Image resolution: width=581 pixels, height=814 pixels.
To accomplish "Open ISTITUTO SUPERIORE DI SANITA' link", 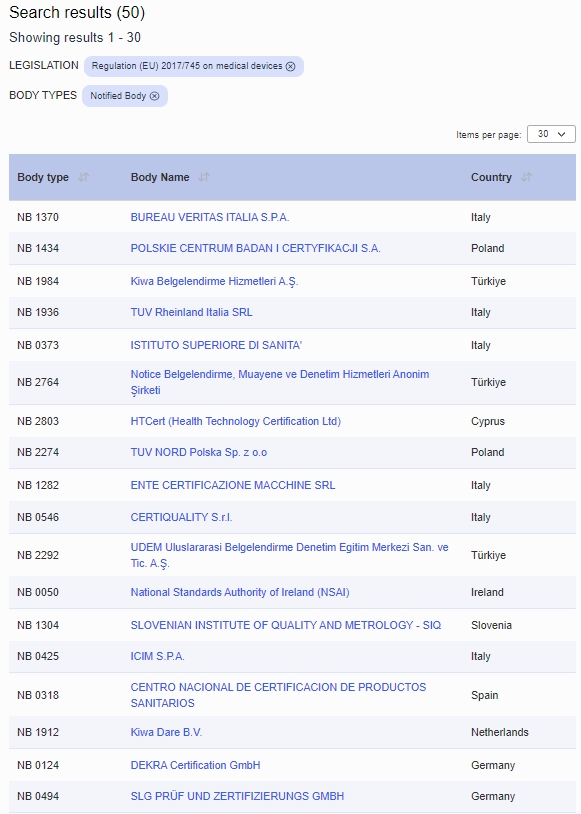I will click(x=216, y=345).
